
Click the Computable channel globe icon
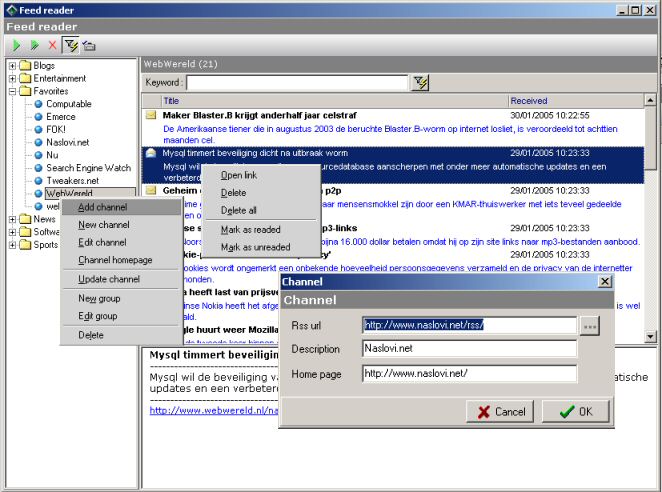[38, 104]
